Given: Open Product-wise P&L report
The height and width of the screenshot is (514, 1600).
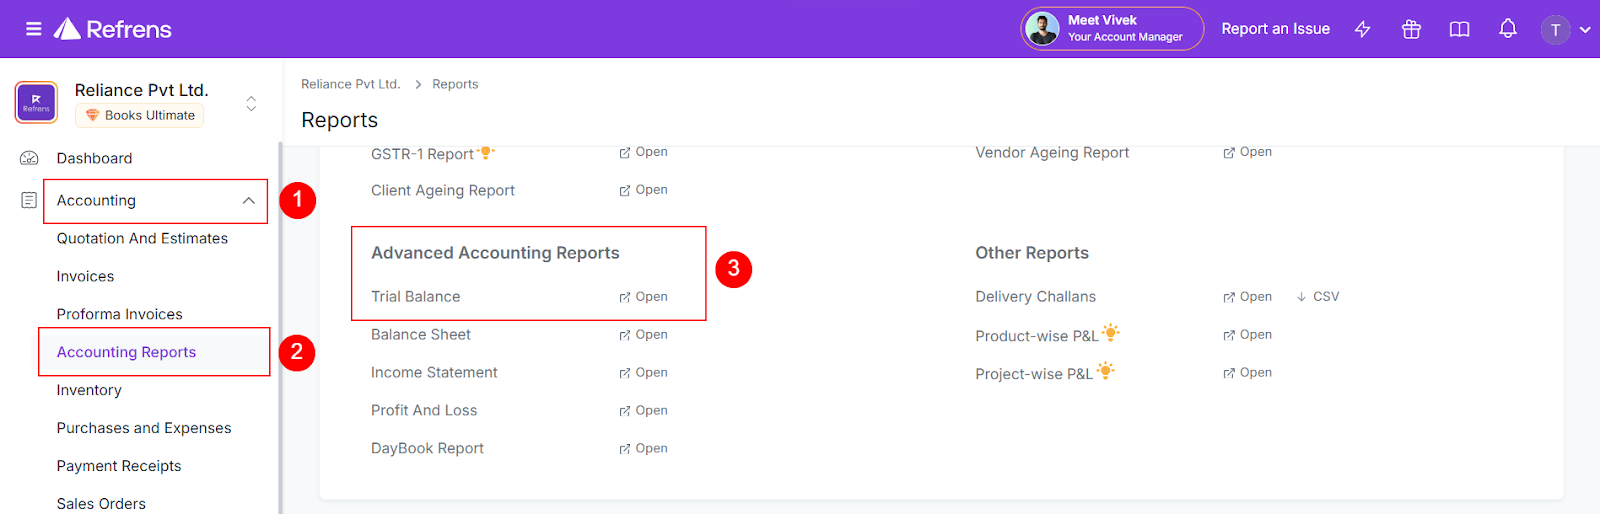Looking at the screenshot, I should 1247,335.
